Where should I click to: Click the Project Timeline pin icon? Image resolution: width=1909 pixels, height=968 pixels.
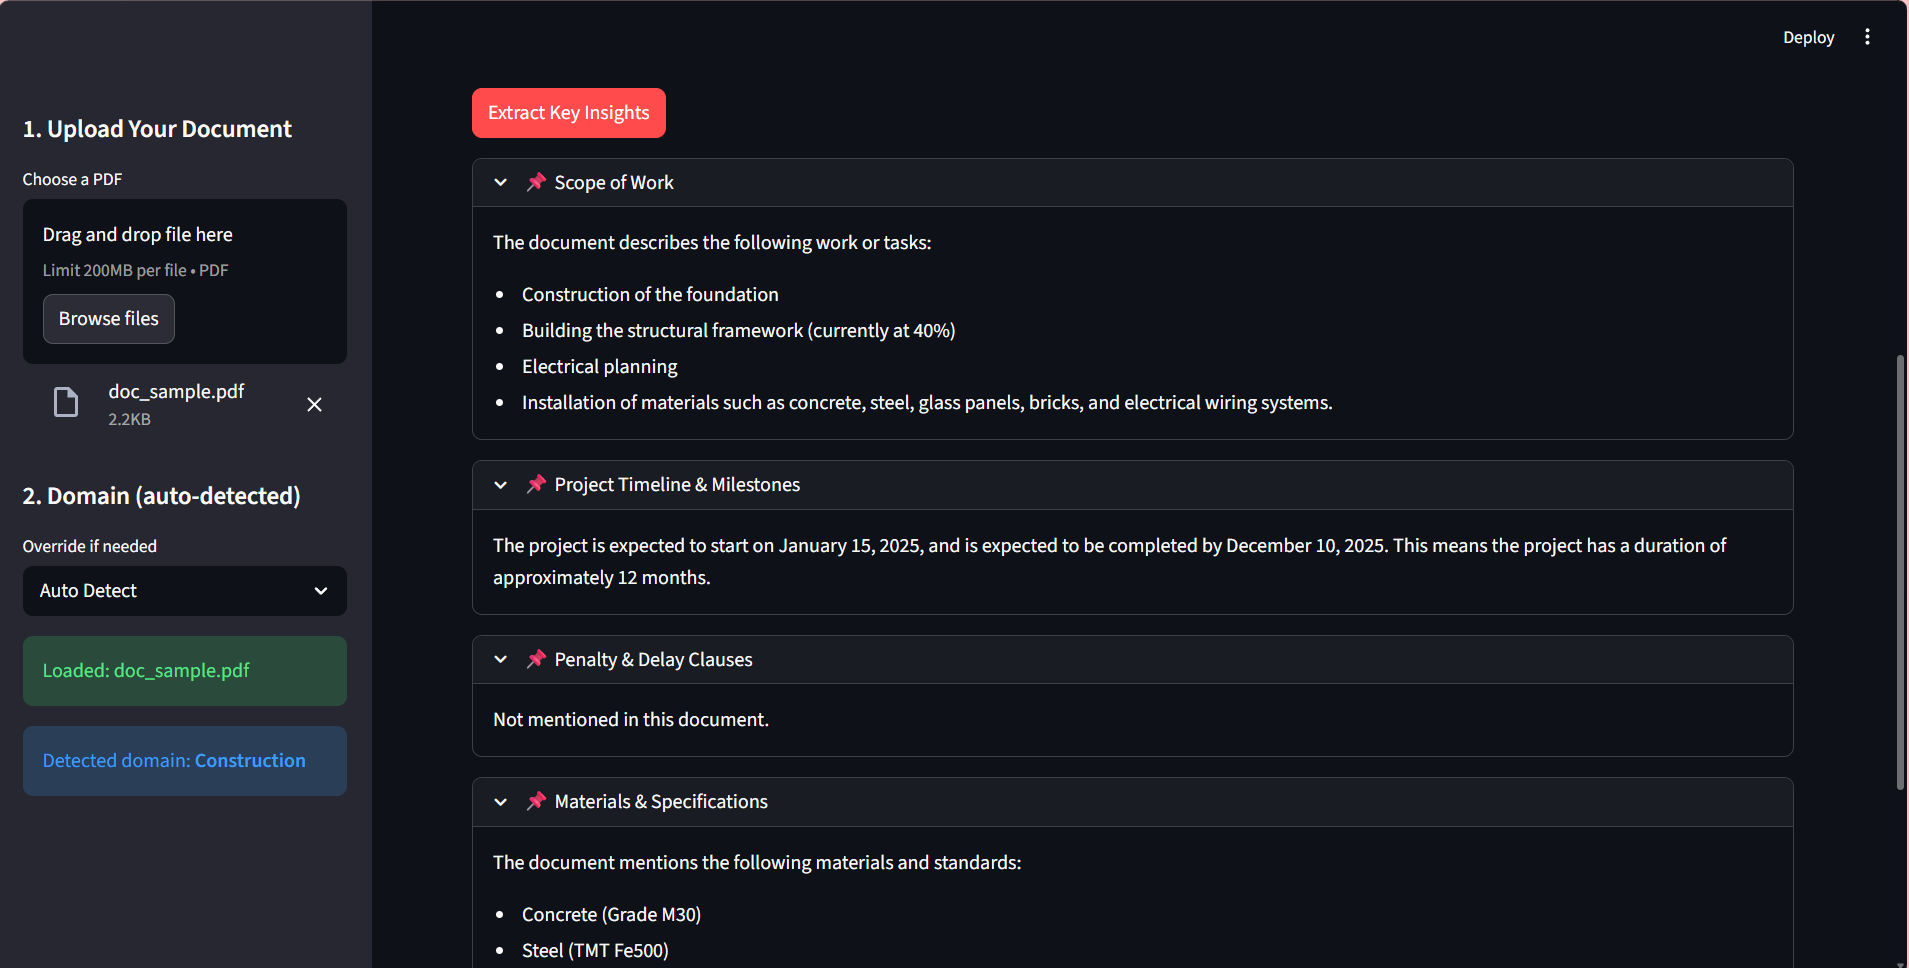(536, 484)
